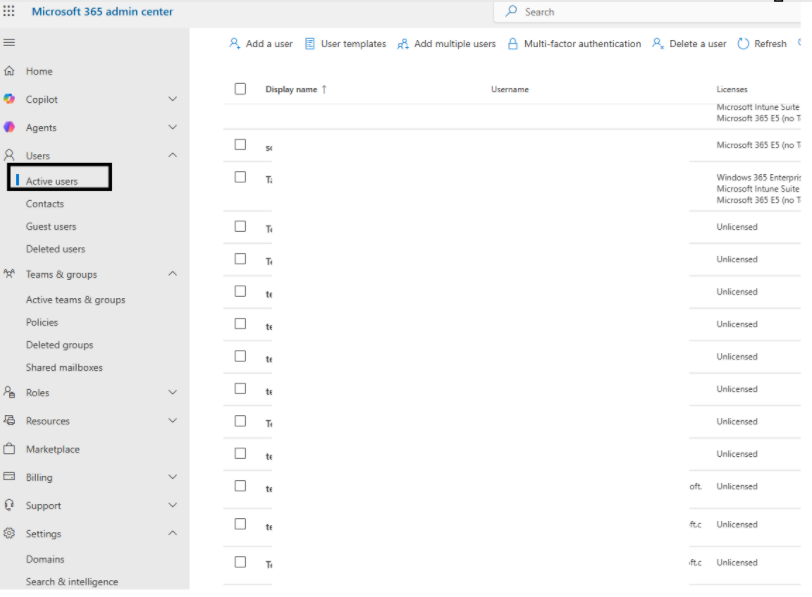The width and height of the screenshot is (812, 597).
Task: Click the Roles icon in sidebar
Action: (9, 392)
